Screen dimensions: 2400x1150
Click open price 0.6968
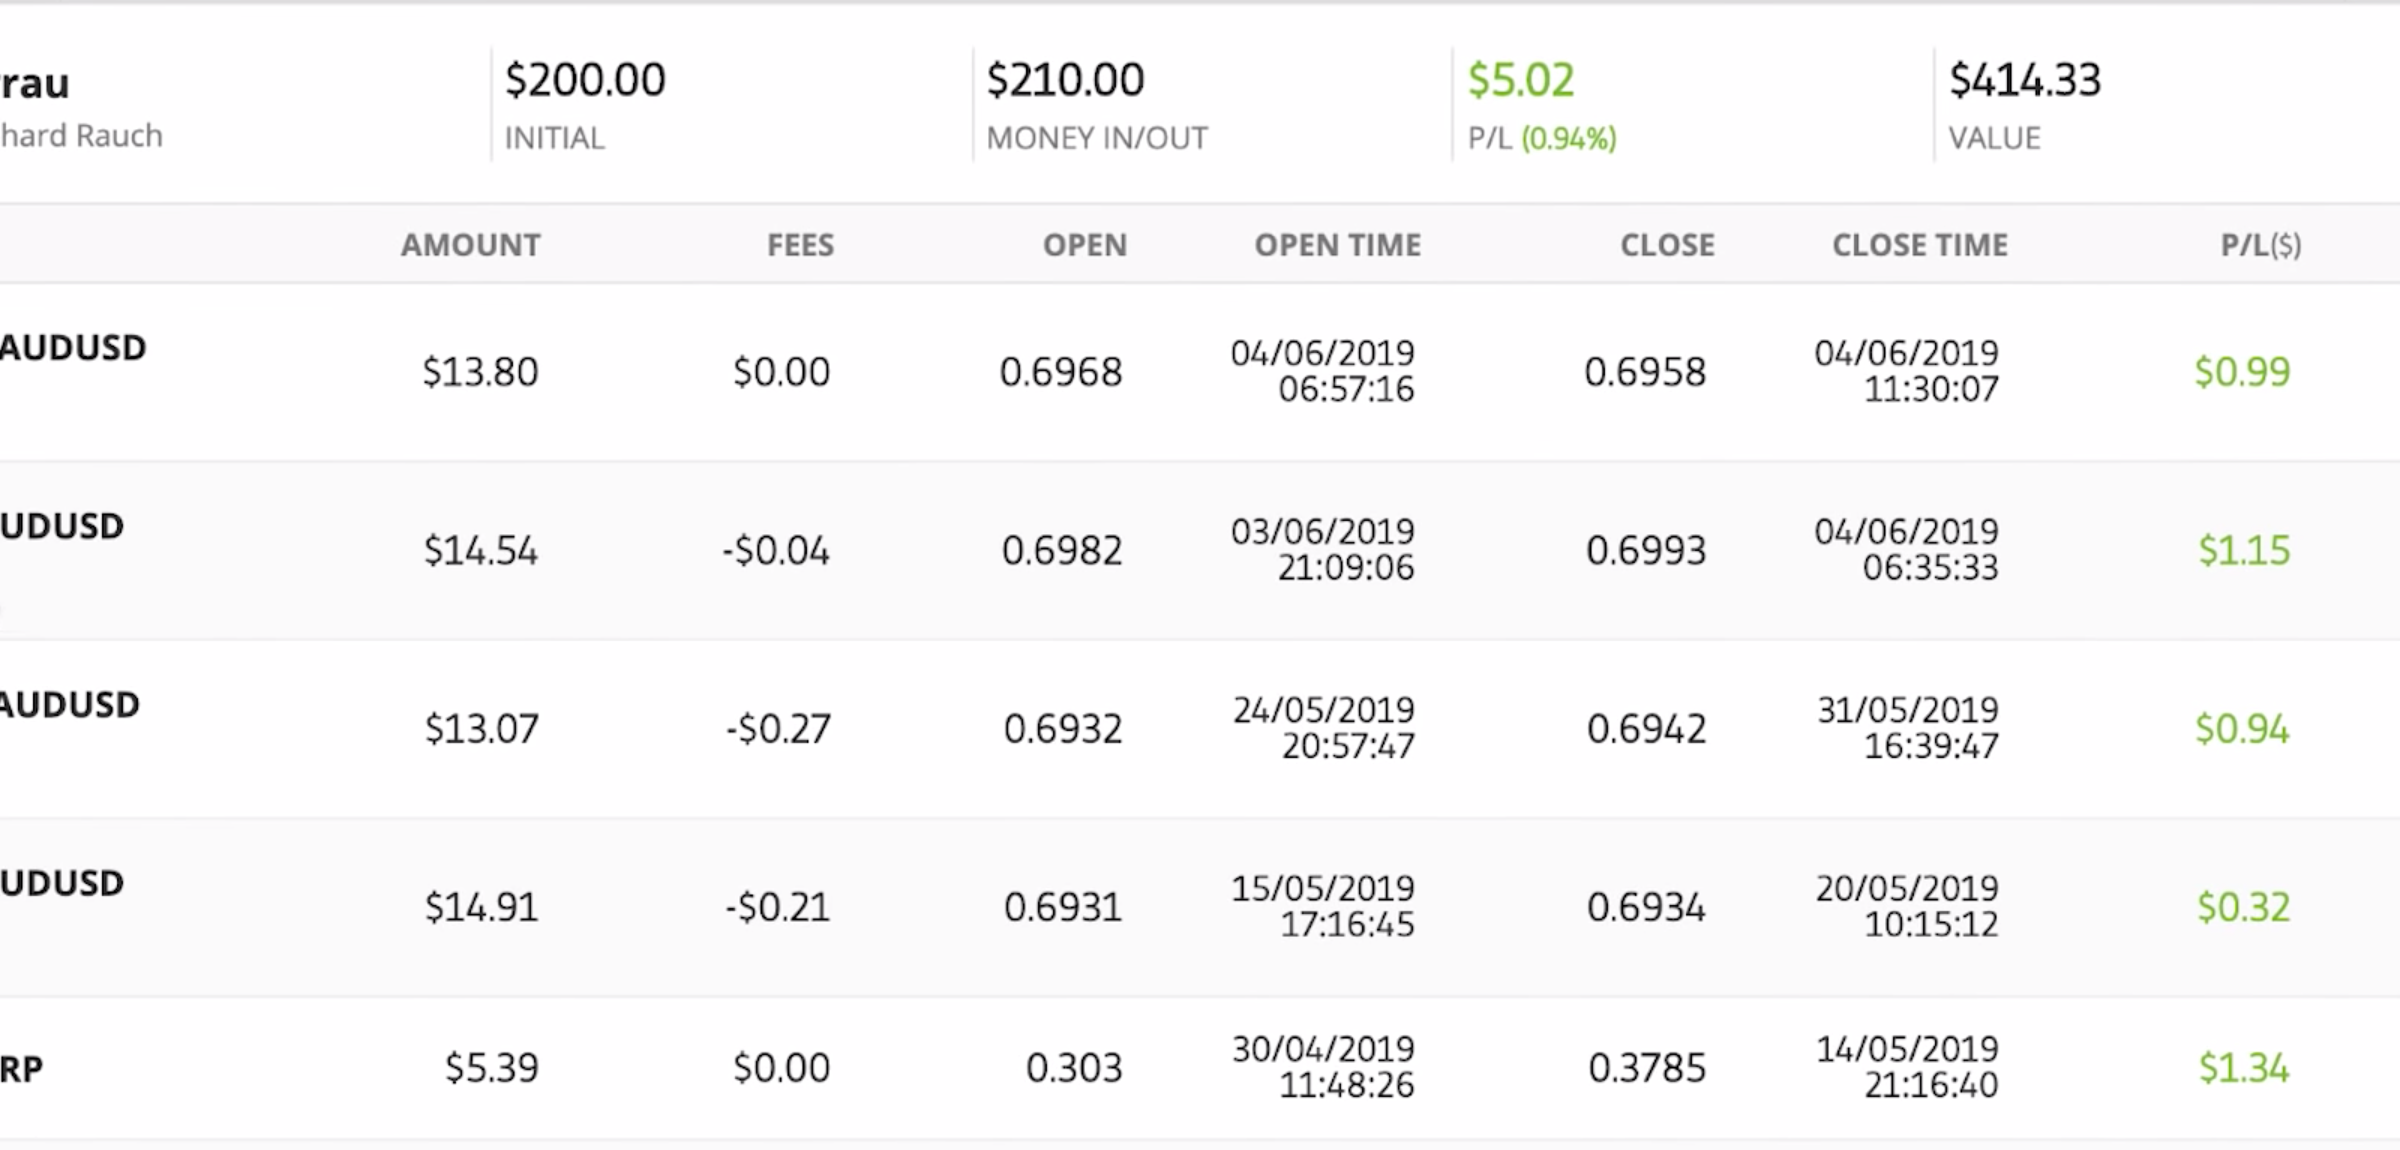point(1061,372)
